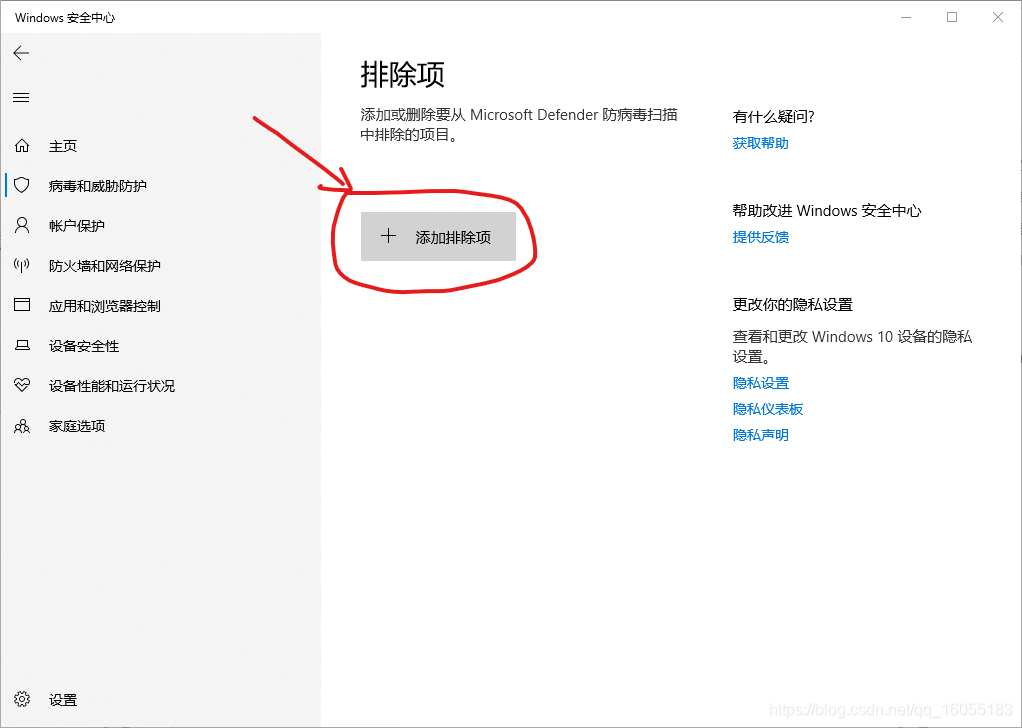The height and width of the screenshot is (728, 1022).
Task: Click the window icon for 应用和浏览器控制
Action: pos(22,305)
